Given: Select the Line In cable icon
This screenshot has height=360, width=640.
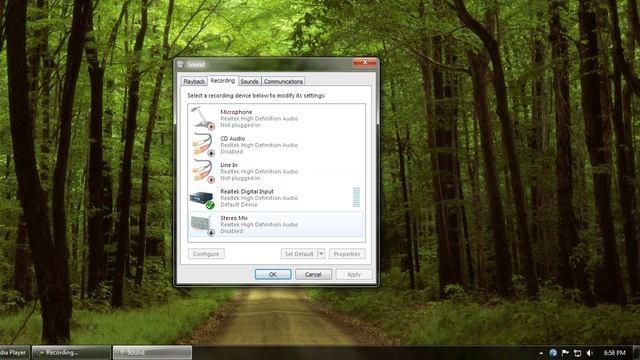Looking at the screenshot, I should point(203,171).
